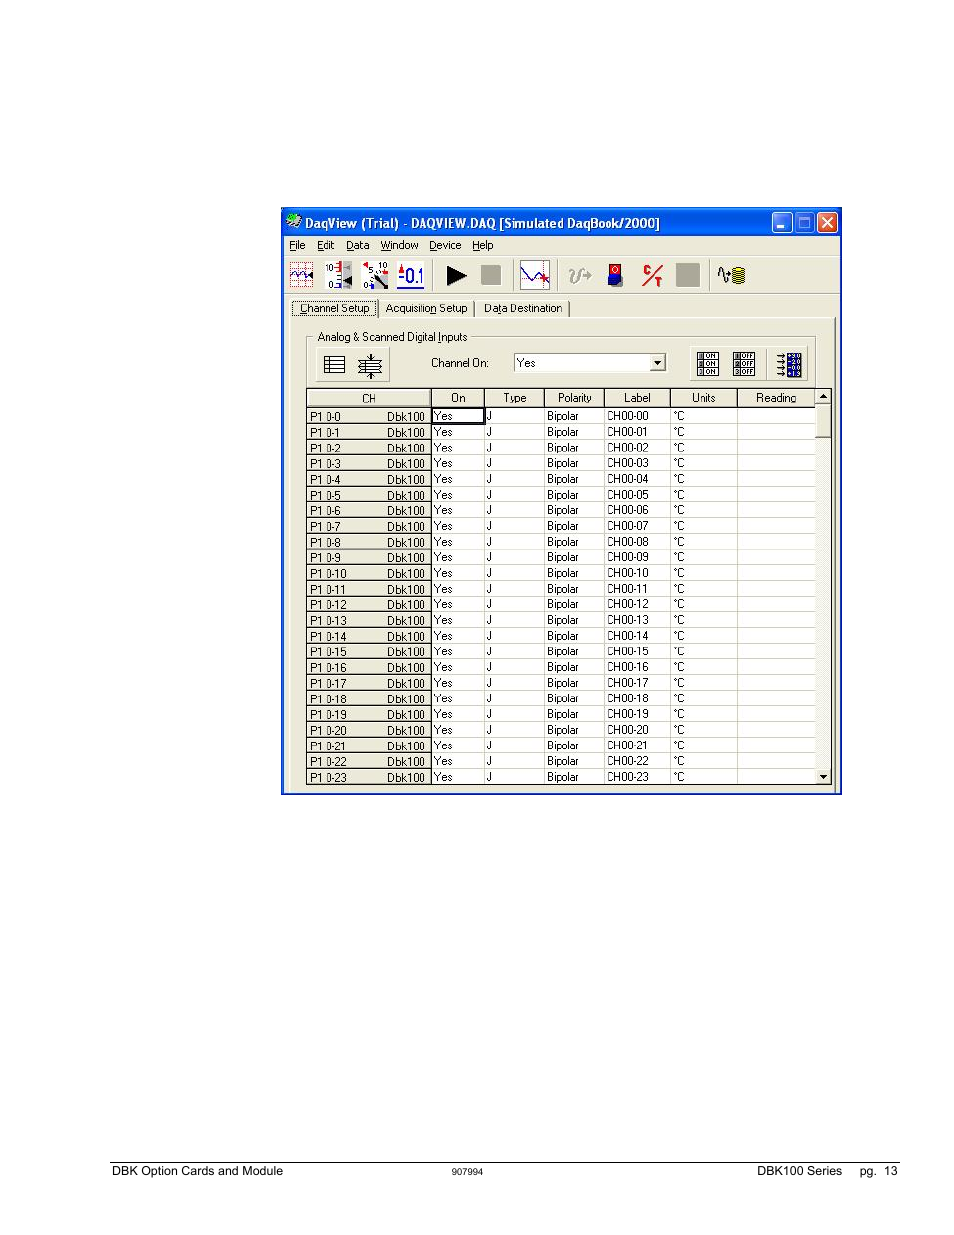Click label cell CH00-03
This screenshot has height=1235, width=954.
[x=637, y=463]
